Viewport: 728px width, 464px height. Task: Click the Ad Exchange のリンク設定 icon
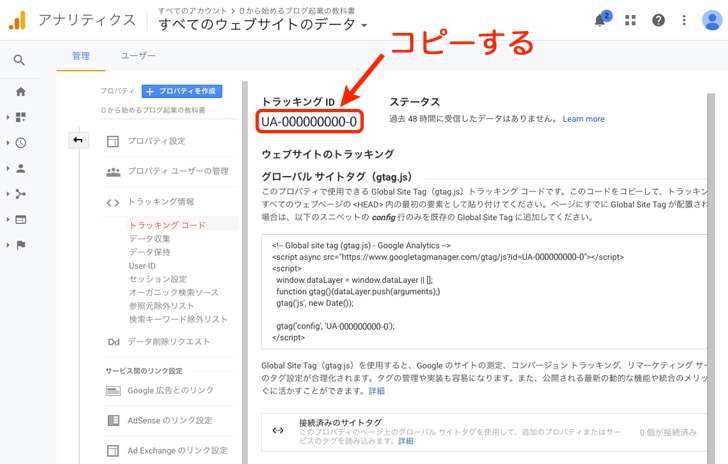pos(113,451)
